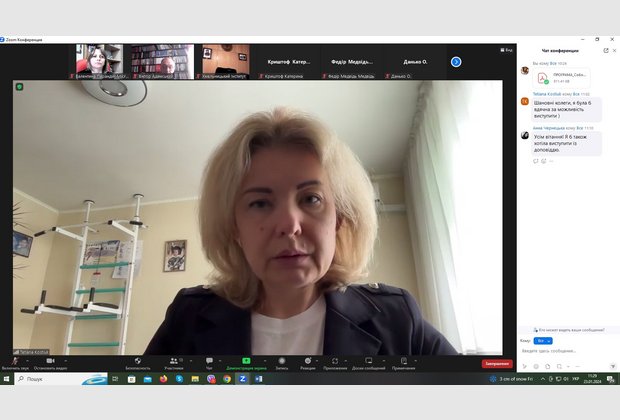Toggle the Чат panel from toolbar
Screen dimensions: 620x420
[x=209, y=362]
